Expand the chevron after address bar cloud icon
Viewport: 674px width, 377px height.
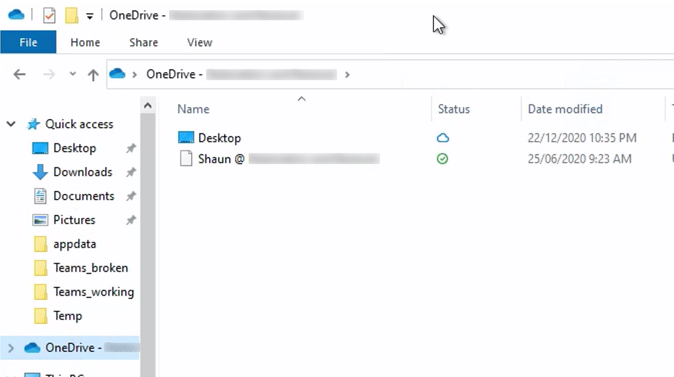click(x=135, y=75)
